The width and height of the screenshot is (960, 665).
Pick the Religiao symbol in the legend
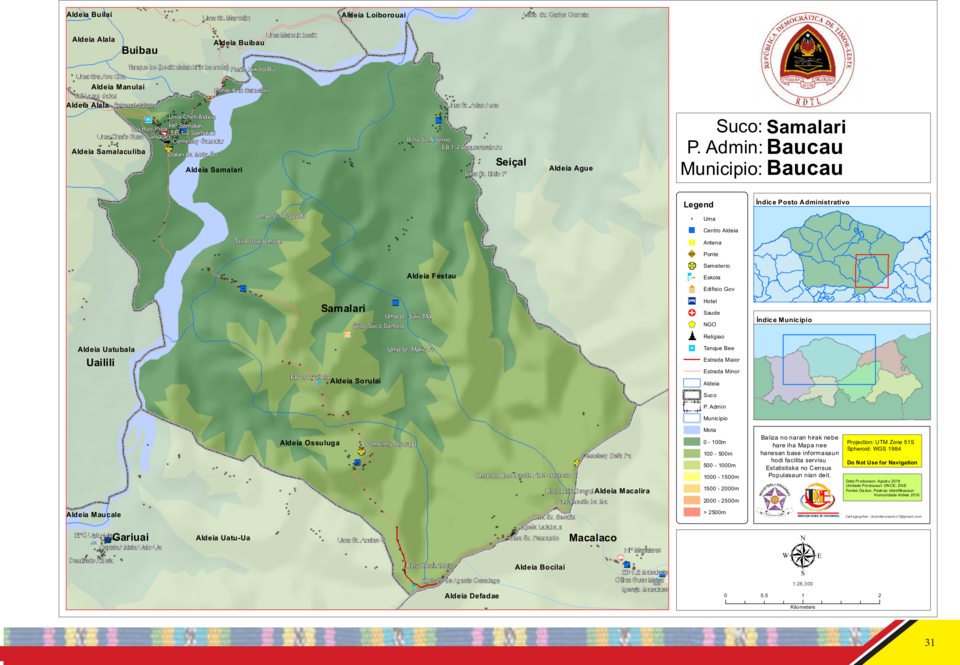[692, 336]
